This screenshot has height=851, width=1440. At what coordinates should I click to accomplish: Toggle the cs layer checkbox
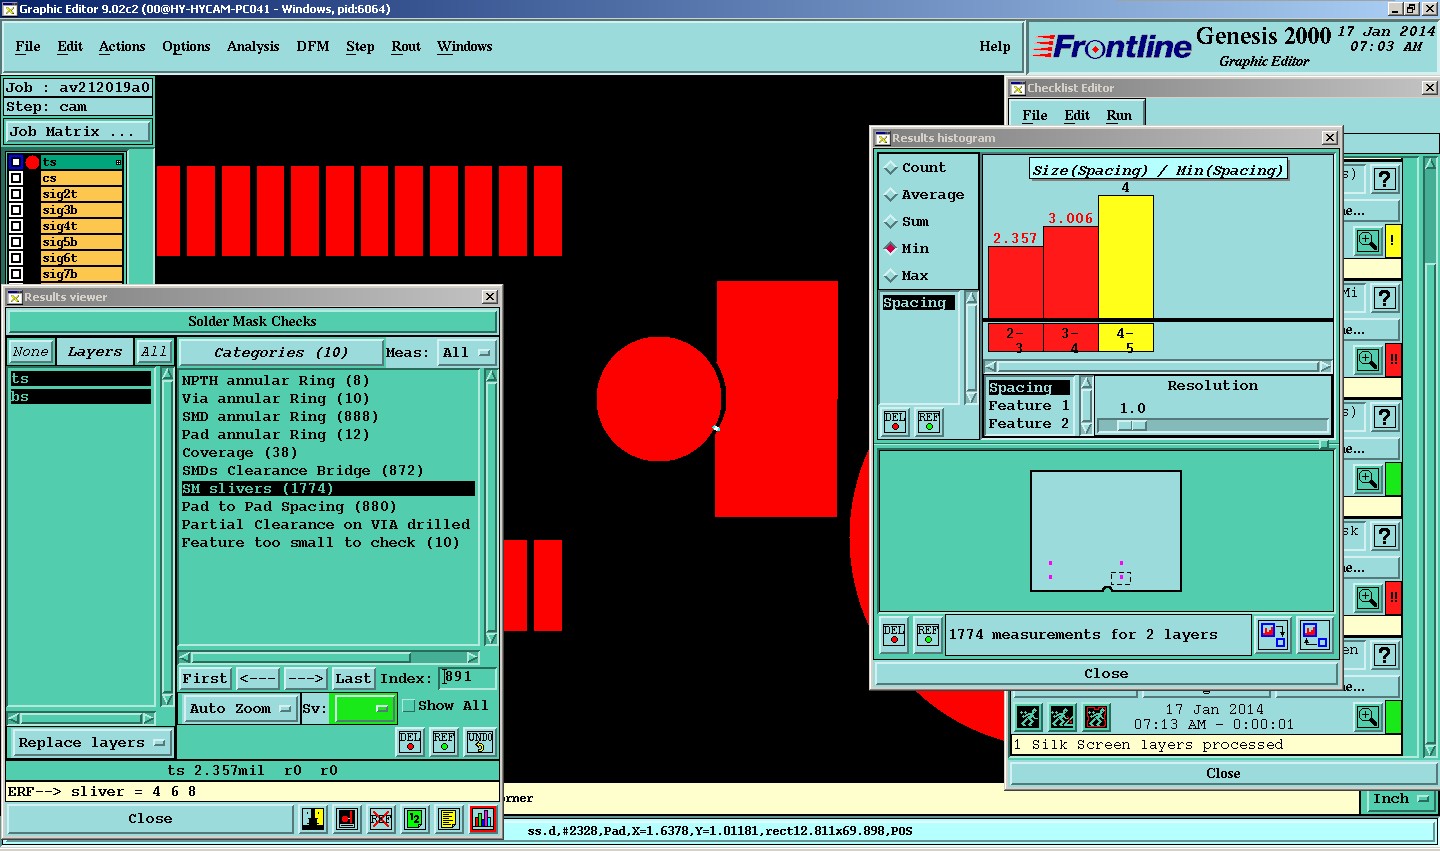click(16, 178)
